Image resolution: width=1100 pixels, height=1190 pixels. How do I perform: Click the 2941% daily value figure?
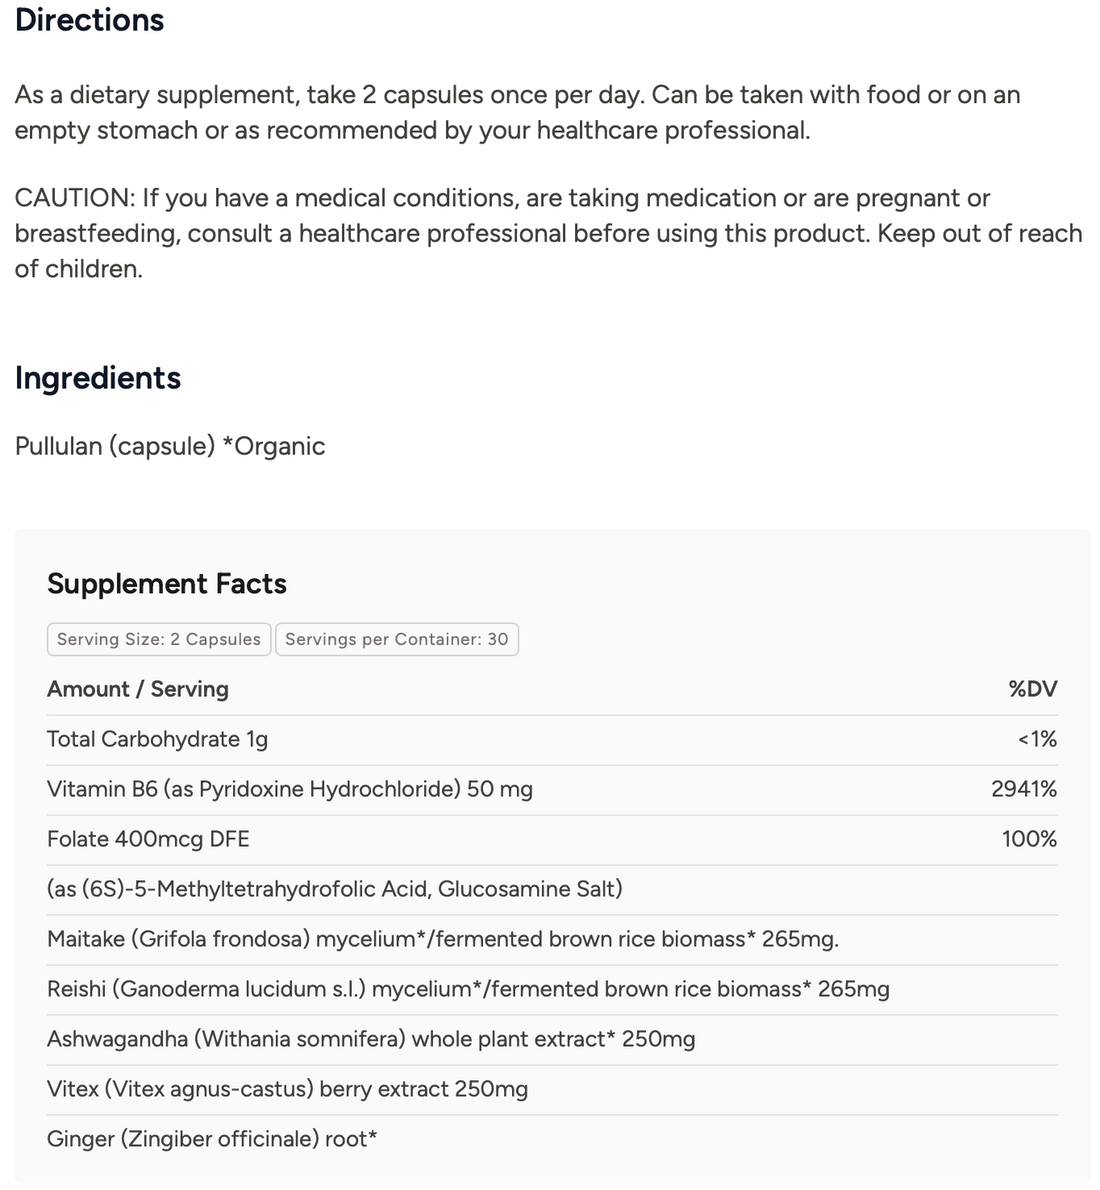1024,789
